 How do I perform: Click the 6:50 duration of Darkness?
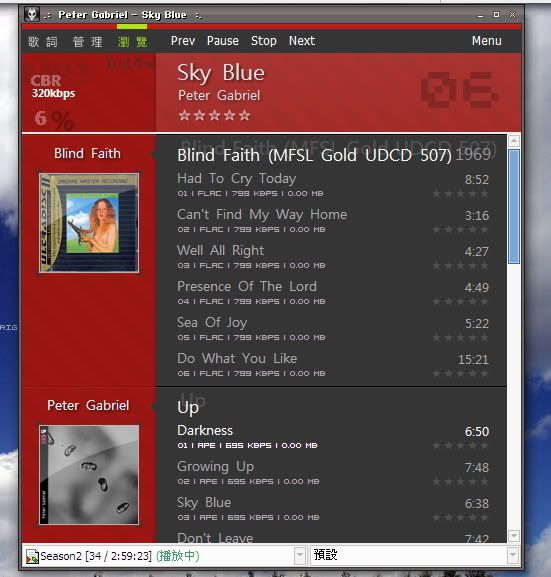click(477, 432)
